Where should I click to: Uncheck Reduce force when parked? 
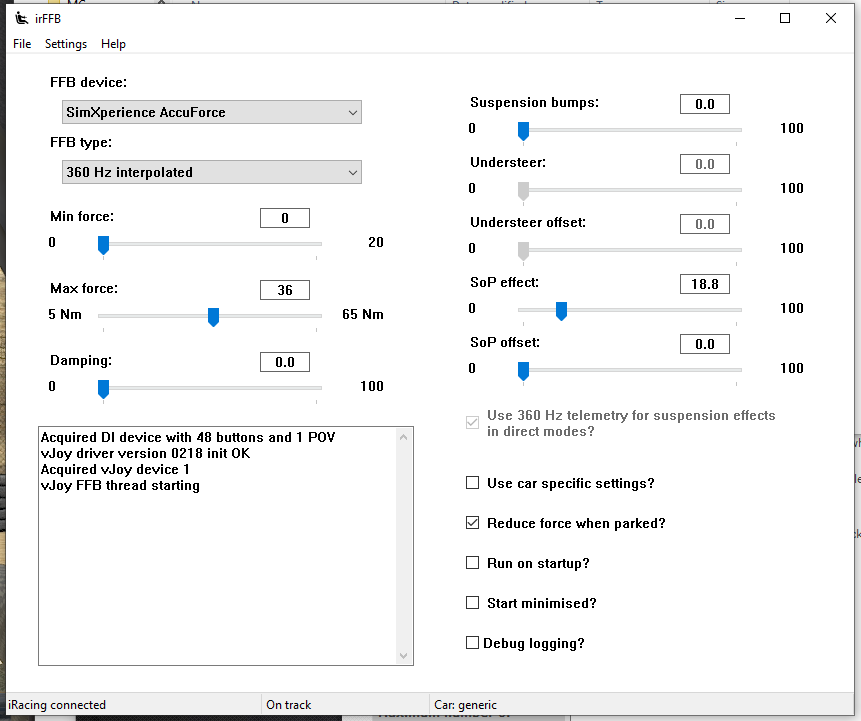pyautogui.click(x=473, y=523)
